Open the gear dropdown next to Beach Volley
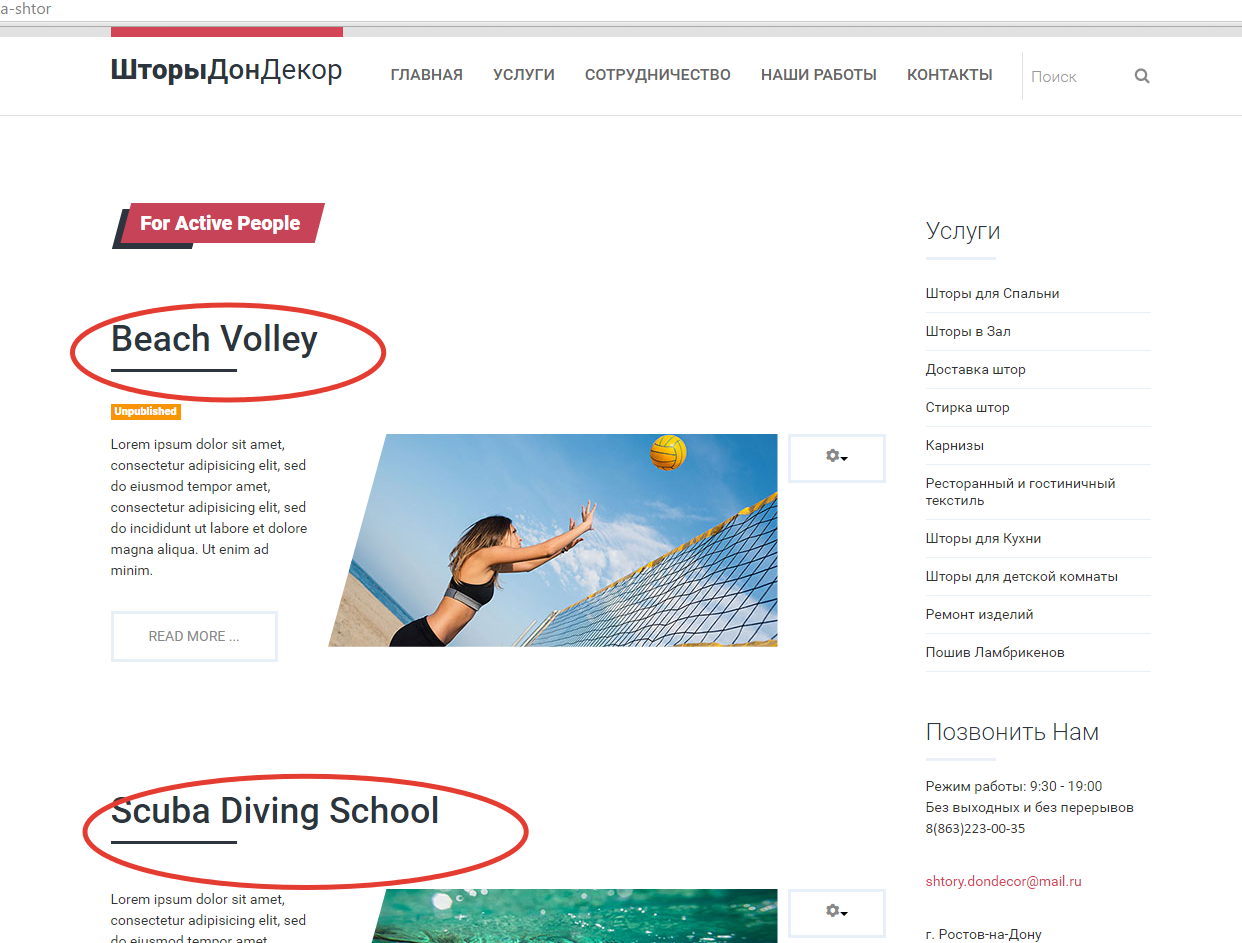Image resolution: width=1242 pixels, height=943 pixels. pyautogui.click(x=837, y=458)
